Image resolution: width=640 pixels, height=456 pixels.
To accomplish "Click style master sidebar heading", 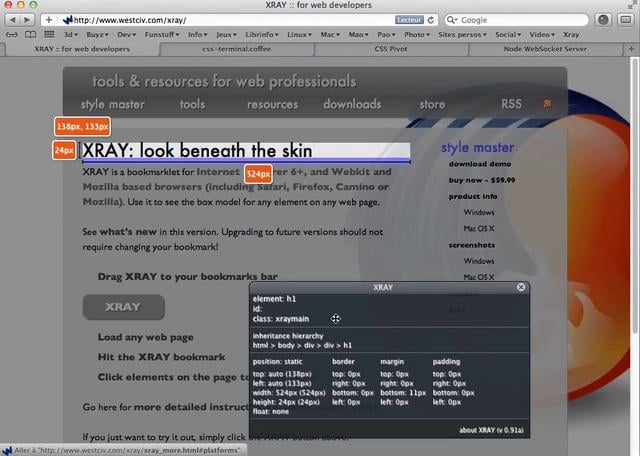I will pyautogui.click(x=478, y=147).
